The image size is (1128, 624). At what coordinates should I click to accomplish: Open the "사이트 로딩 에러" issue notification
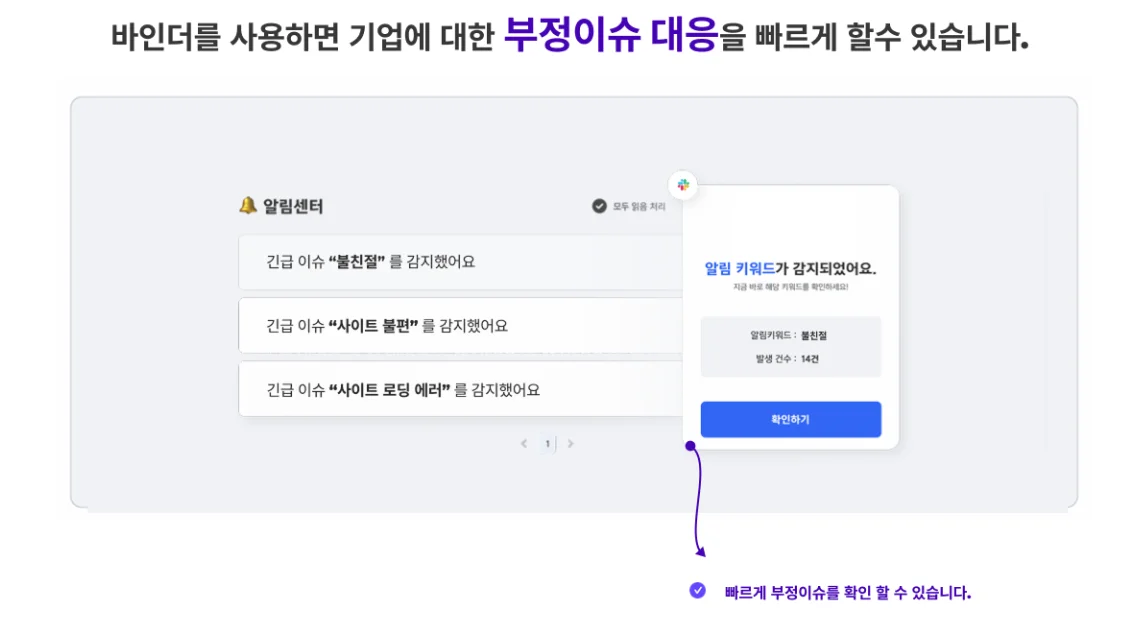pyautogui.click(x=460, y=389)
